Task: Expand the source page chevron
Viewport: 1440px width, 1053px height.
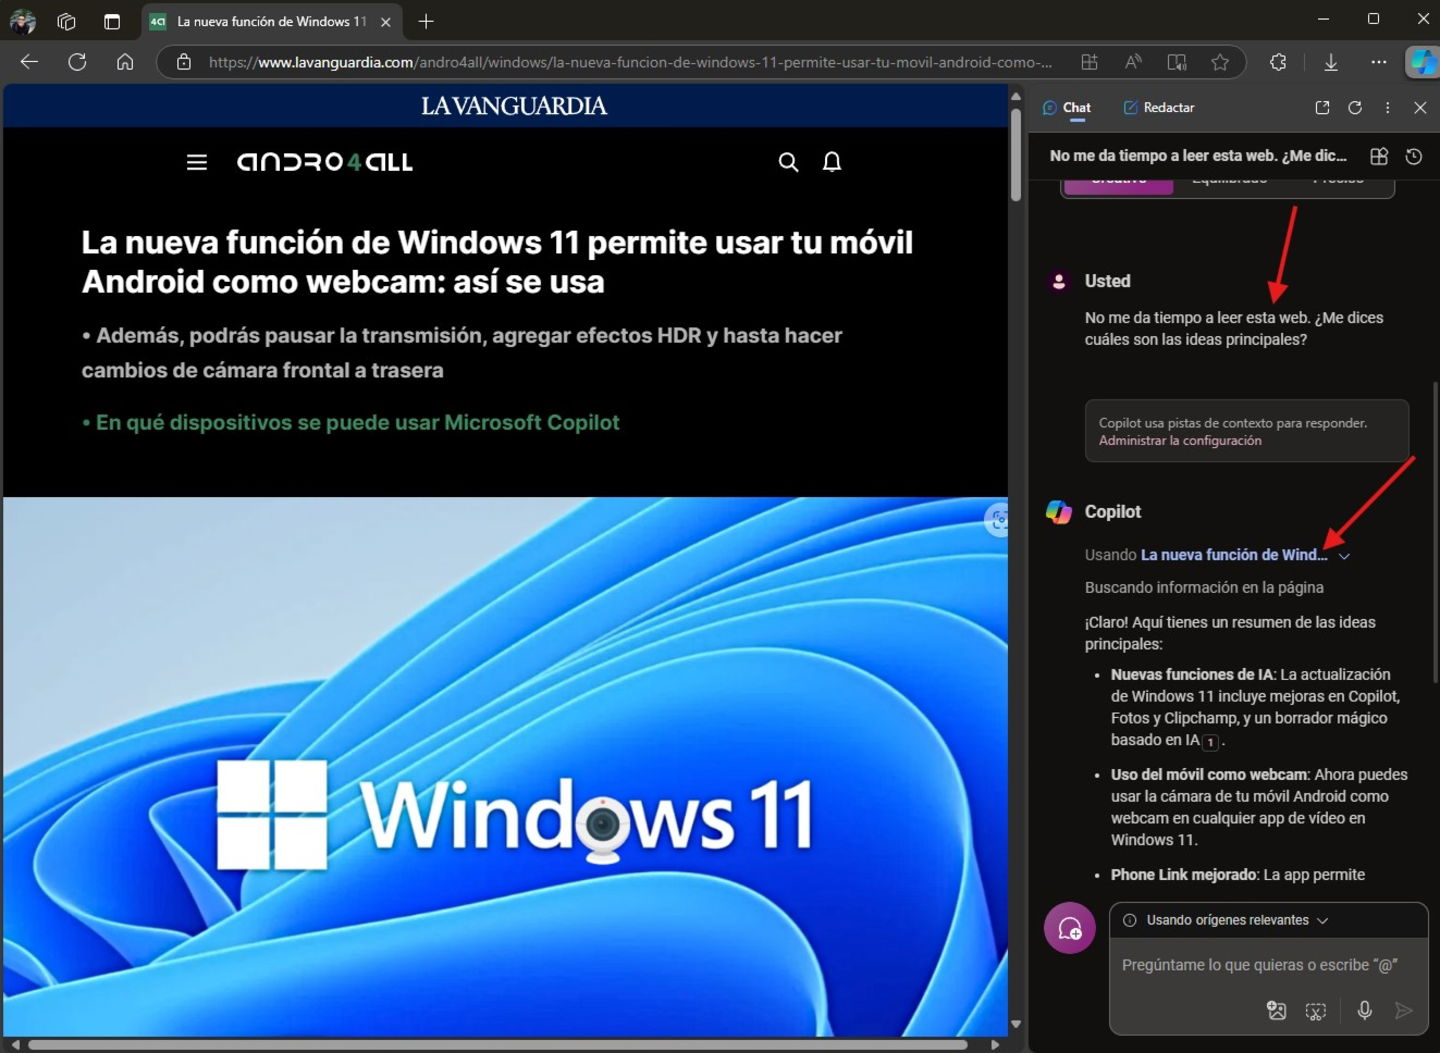Action: point(1344,556)
